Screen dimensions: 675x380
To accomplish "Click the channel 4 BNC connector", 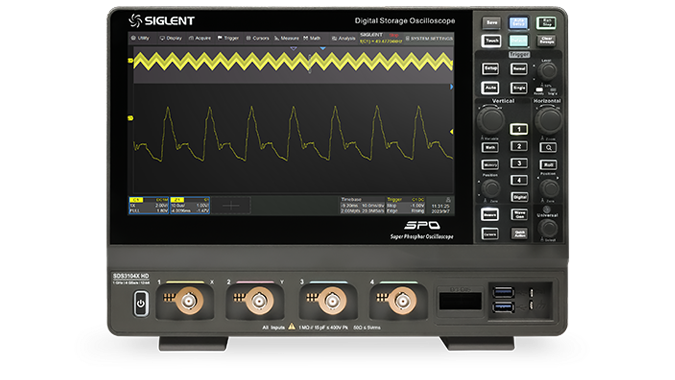I will point(403,301).
